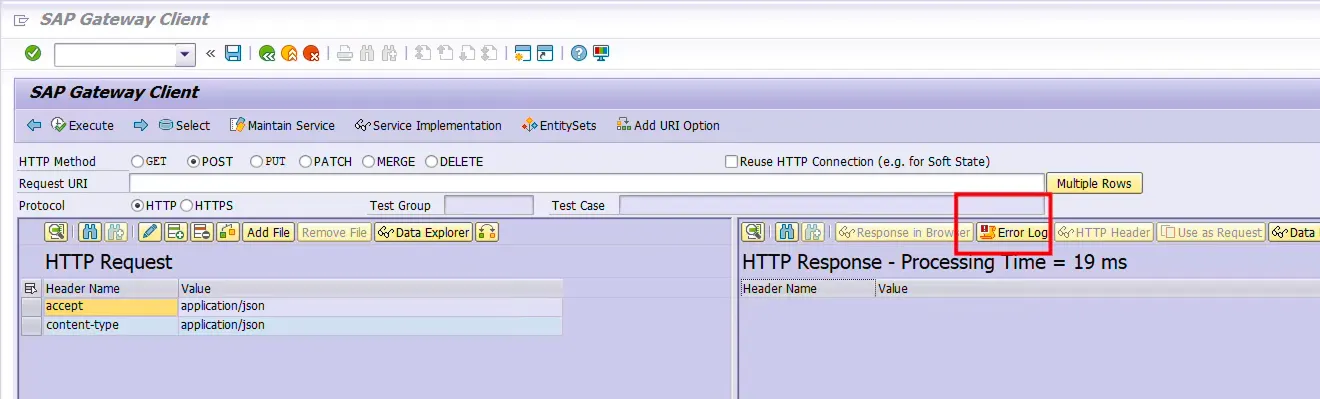The image size is (1320, 399).
Task: Open the Error Log
Action: tap(1014, 232)
